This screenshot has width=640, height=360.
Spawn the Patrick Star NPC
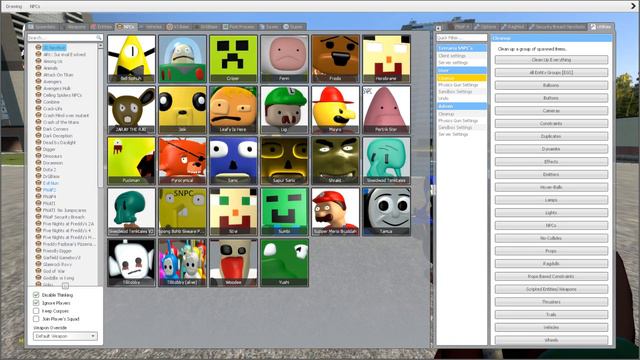[x=387, y=110]
